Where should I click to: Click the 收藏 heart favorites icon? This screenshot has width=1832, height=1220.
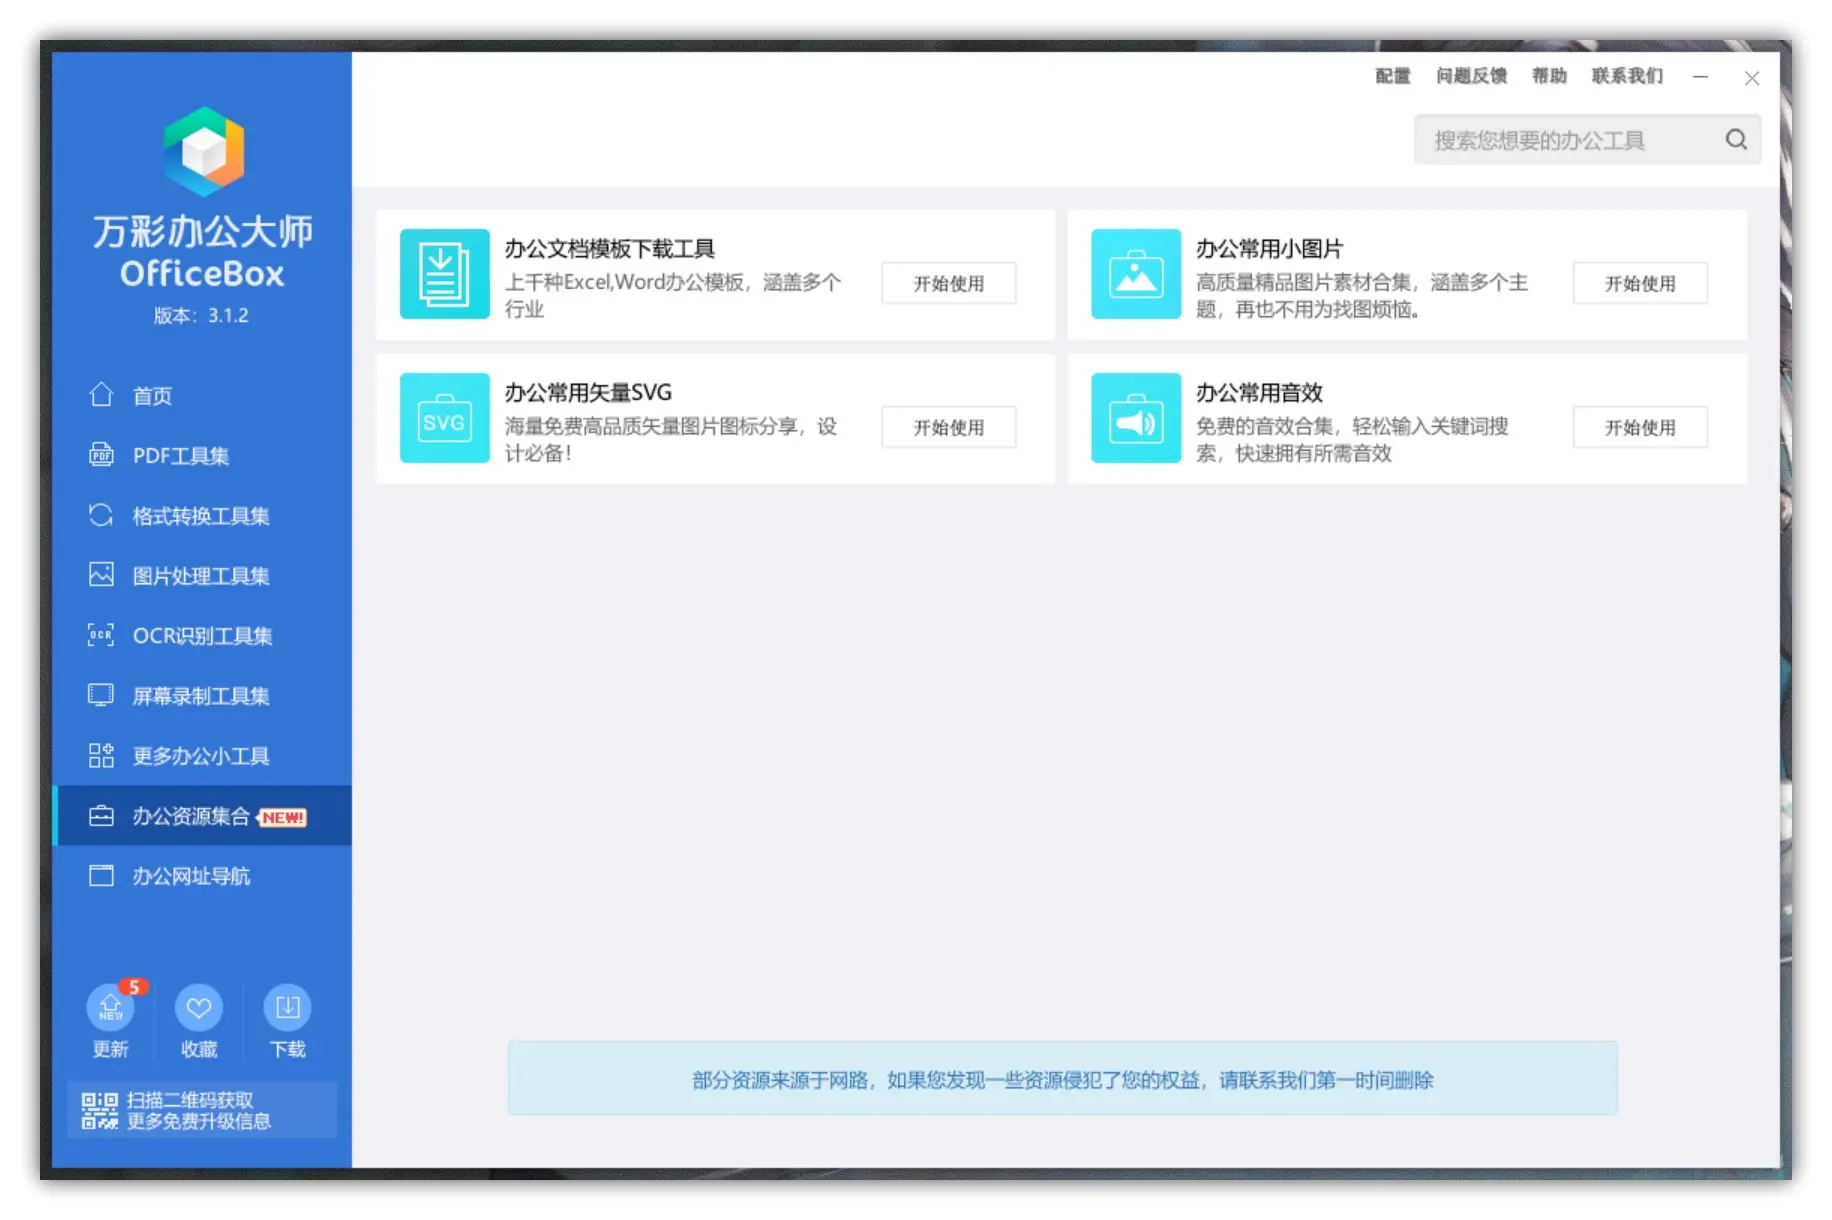point(199,1007)
